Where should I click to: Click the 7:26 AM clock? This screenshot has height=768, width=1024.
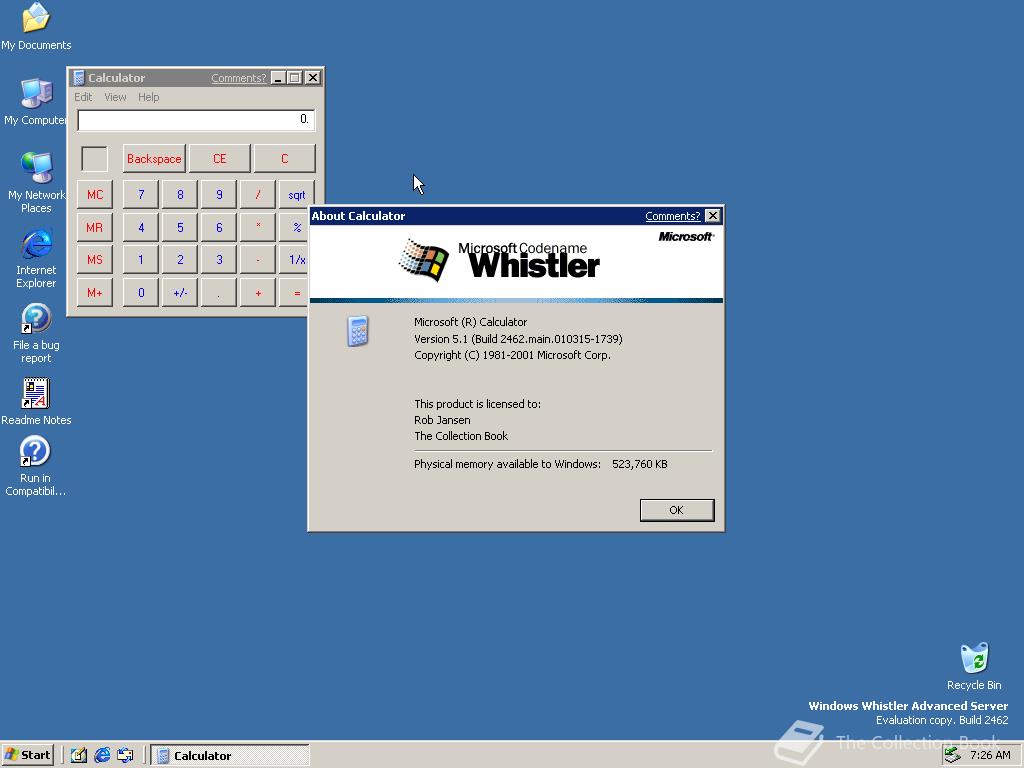pyautogui.click(x=990, y=755)
